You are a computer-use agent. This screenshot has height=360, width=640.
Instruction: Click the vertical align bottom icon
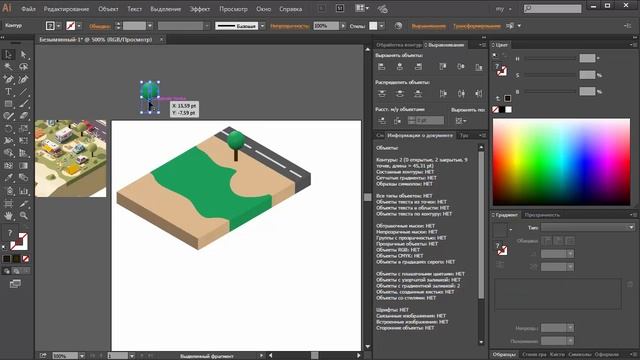coord(479,67)
